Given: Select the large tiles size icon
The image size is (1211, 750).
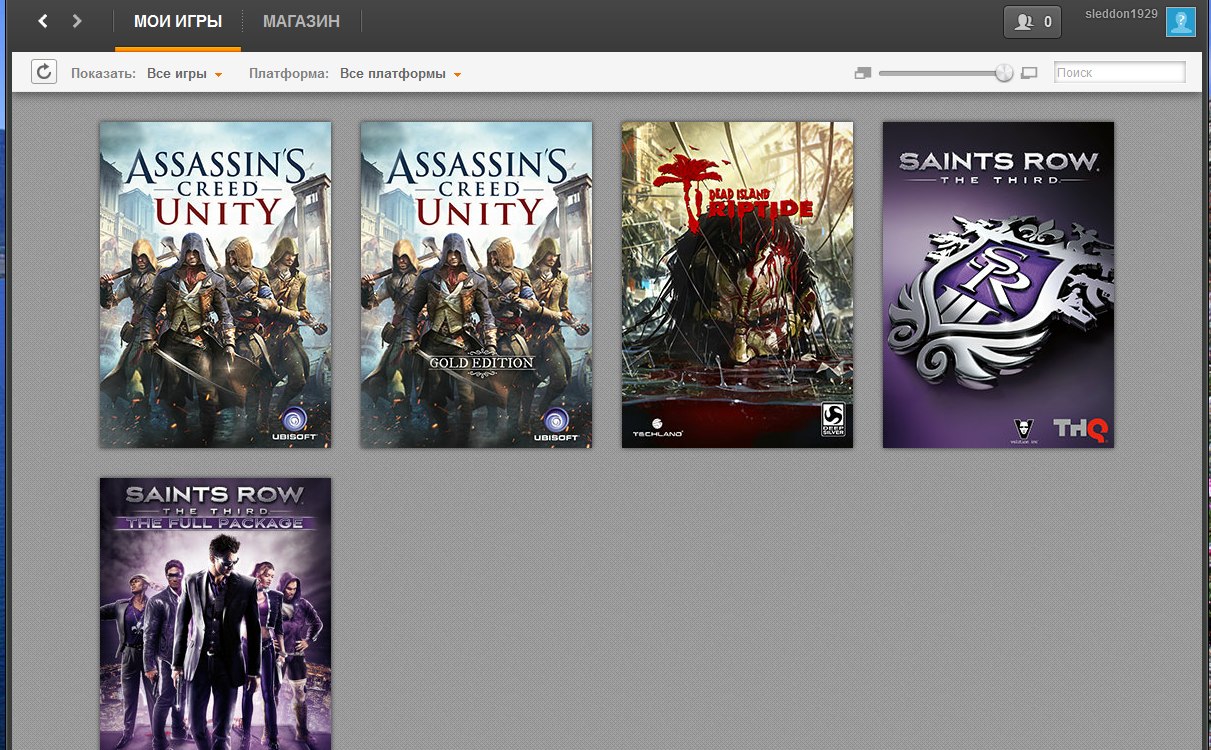Looking at the screenshot, I should (x=1029, y=73).
